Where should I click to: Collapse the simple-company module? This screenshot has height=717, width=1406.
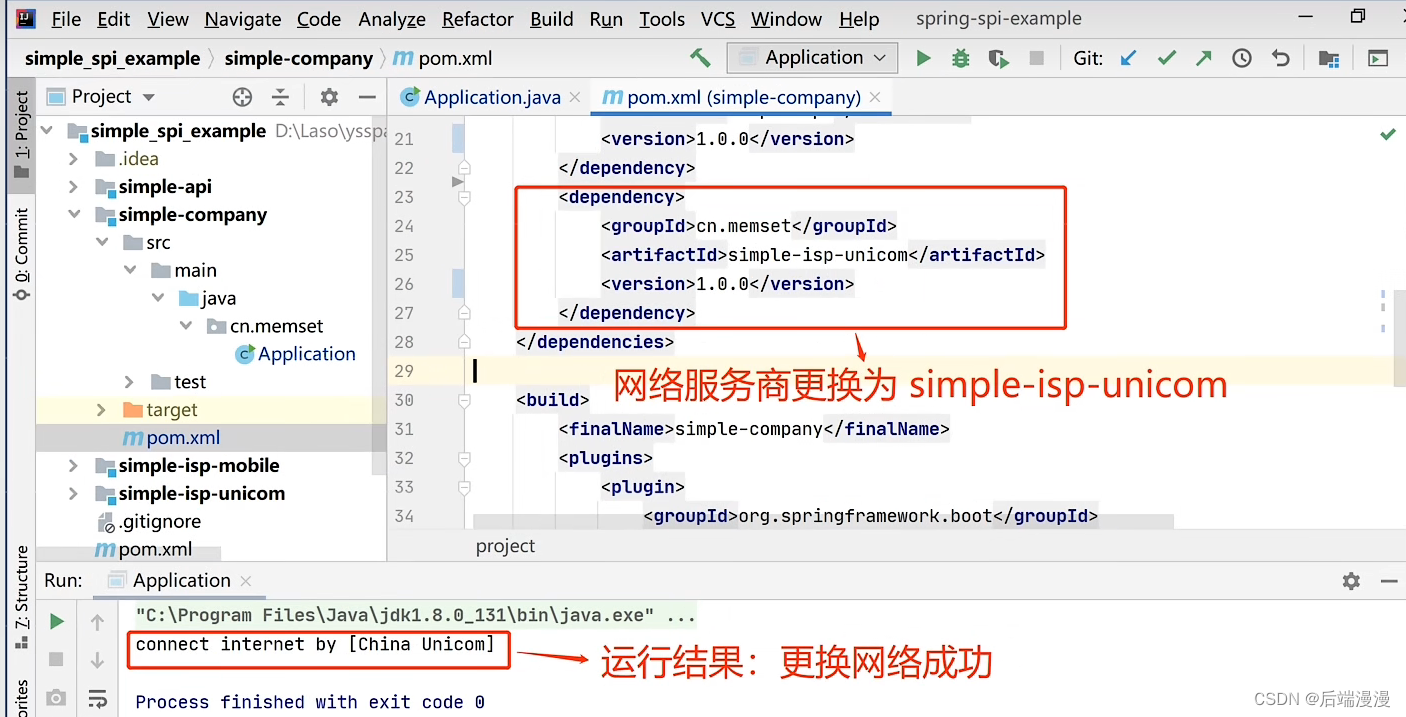pos(73,215)
